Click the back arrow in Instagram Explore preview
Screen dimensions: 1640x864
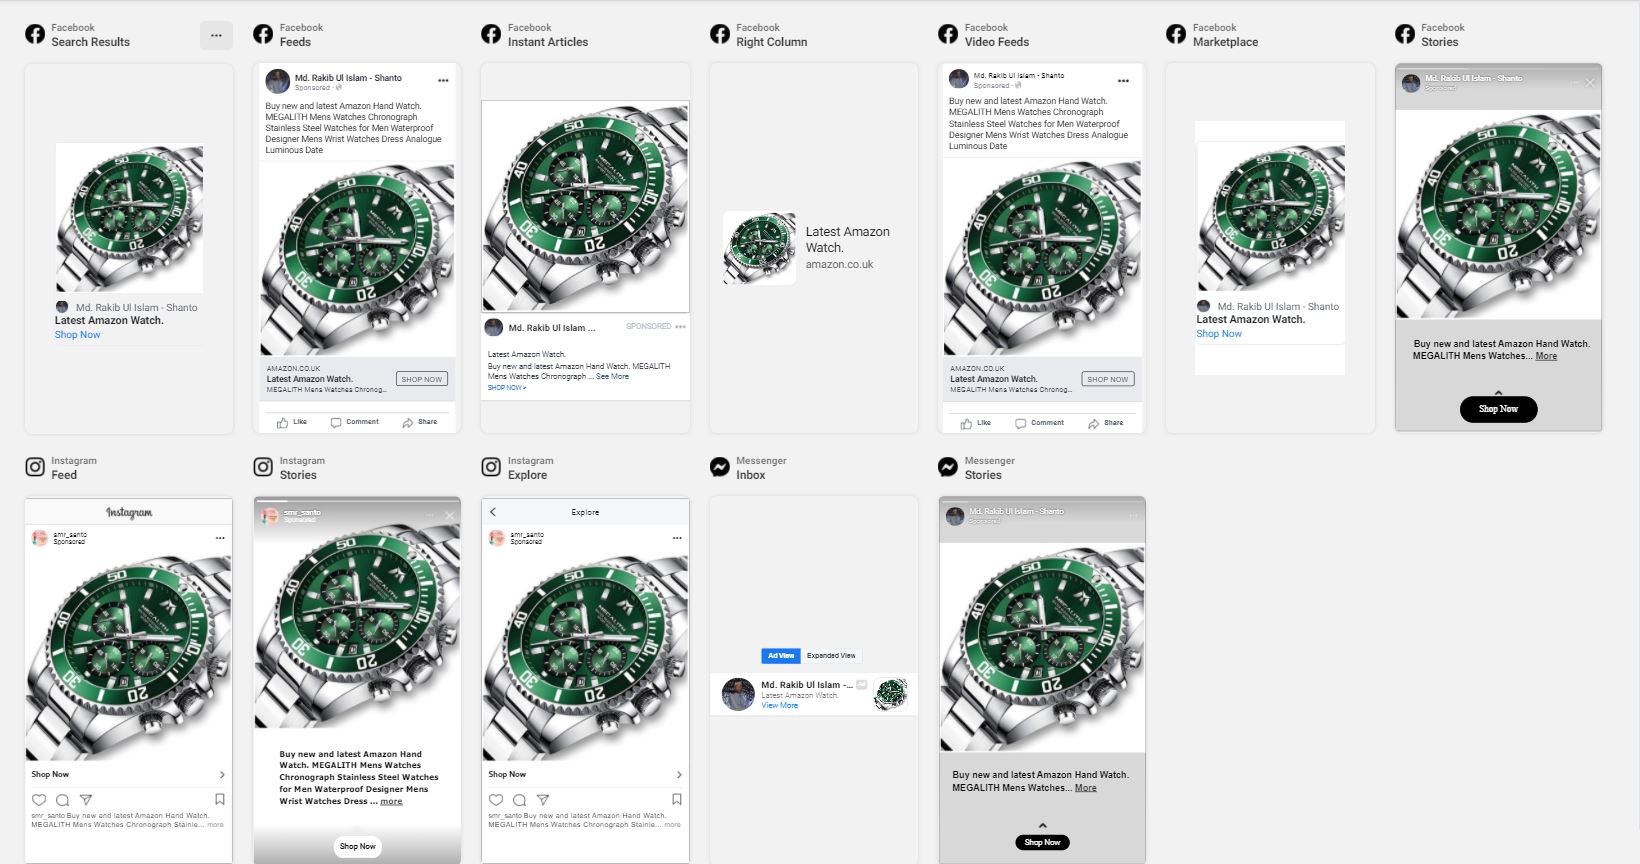[x=493, y=512]
